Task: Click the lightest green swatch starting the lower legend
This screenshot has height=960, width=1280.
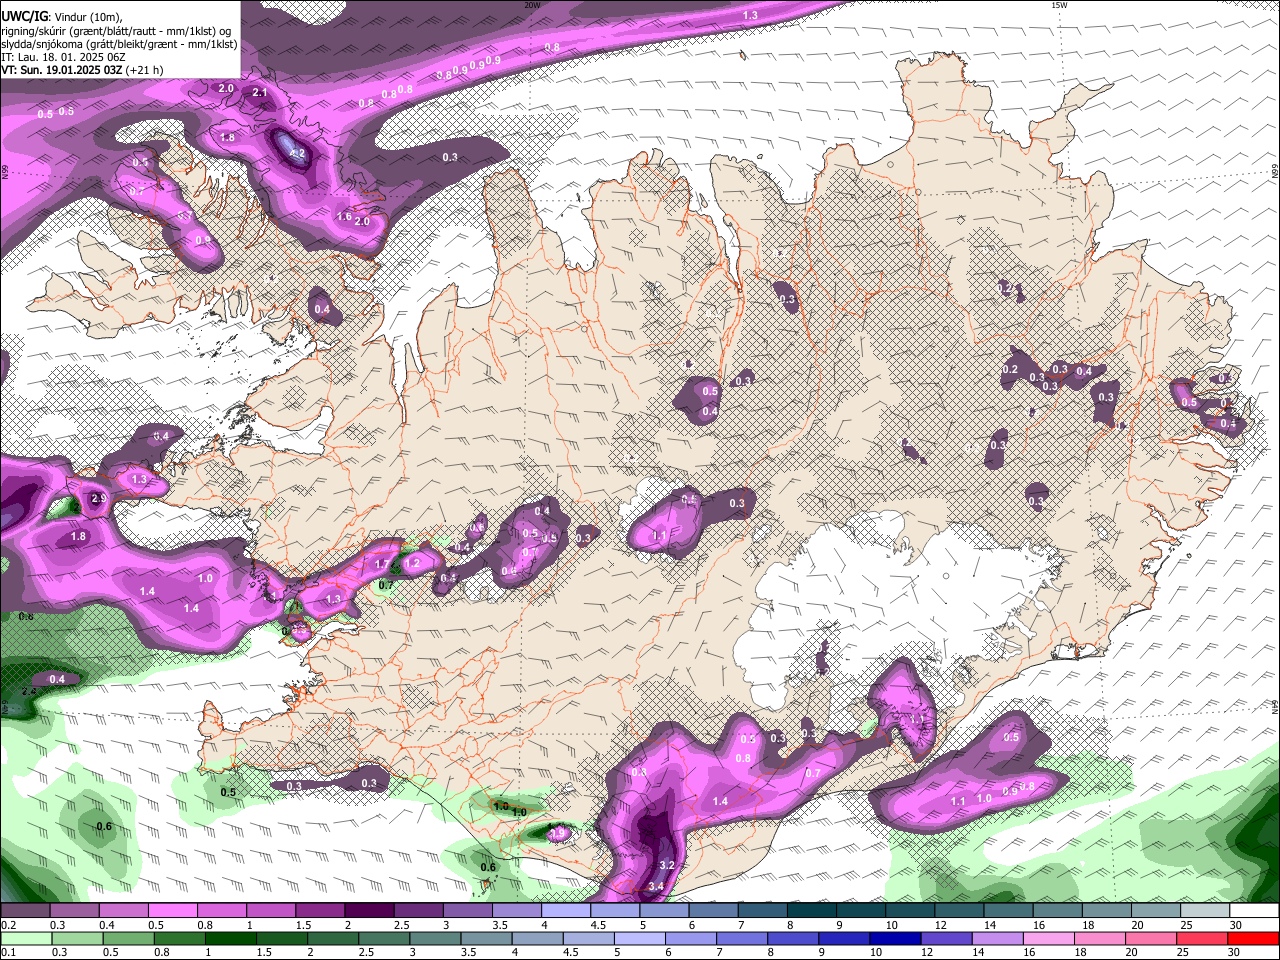Action: click(x=25, y=938)
